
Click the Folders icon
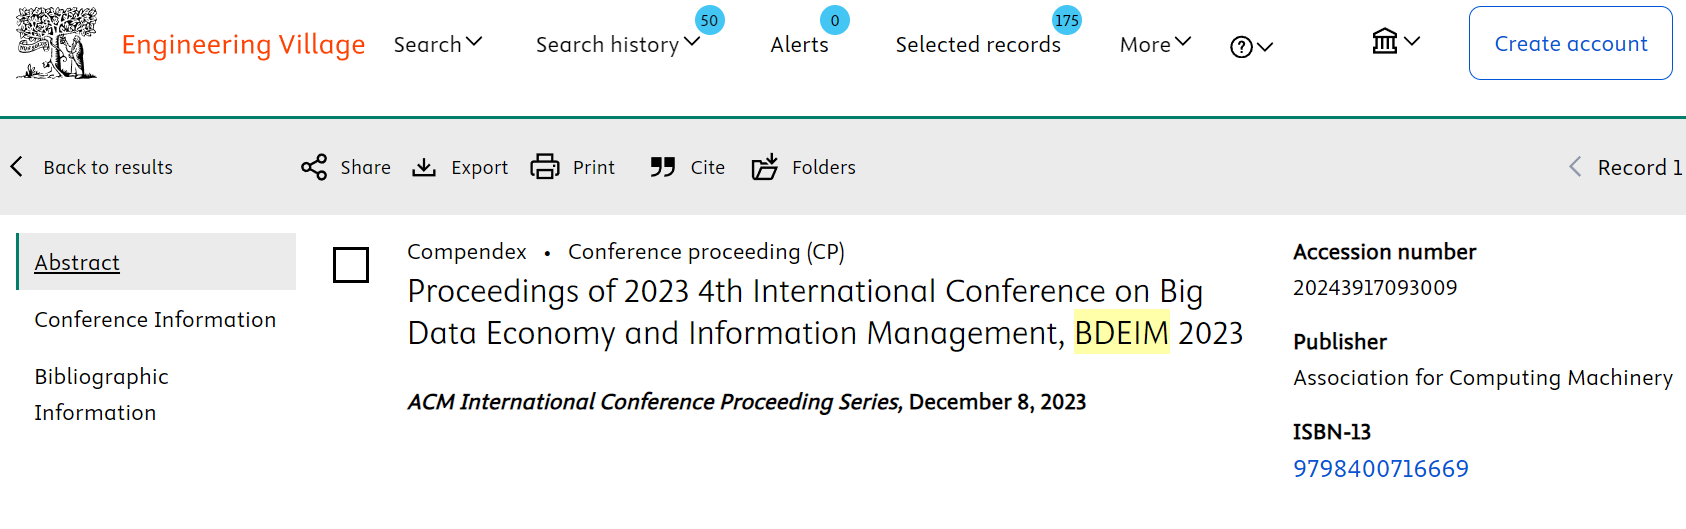765,167
